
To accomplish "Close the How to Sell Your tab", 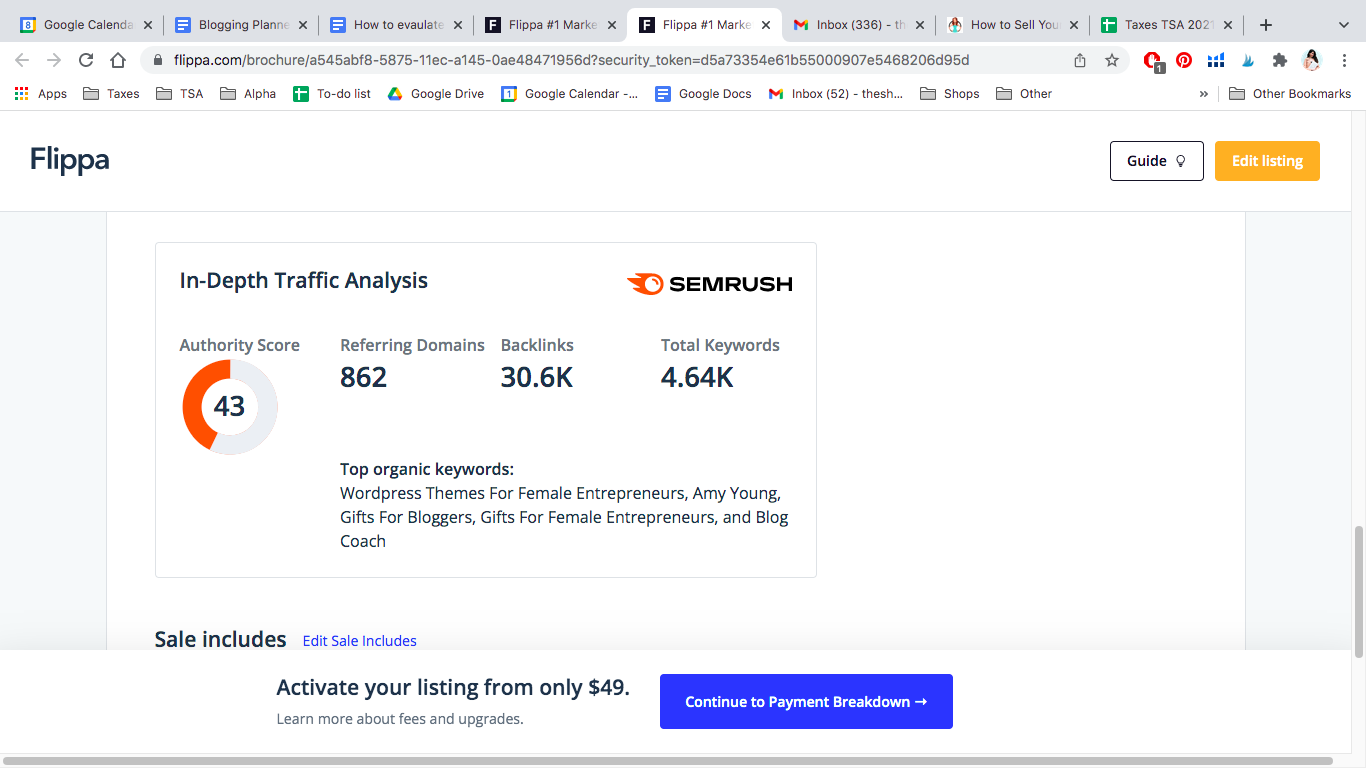I will tap(1074, 25).
